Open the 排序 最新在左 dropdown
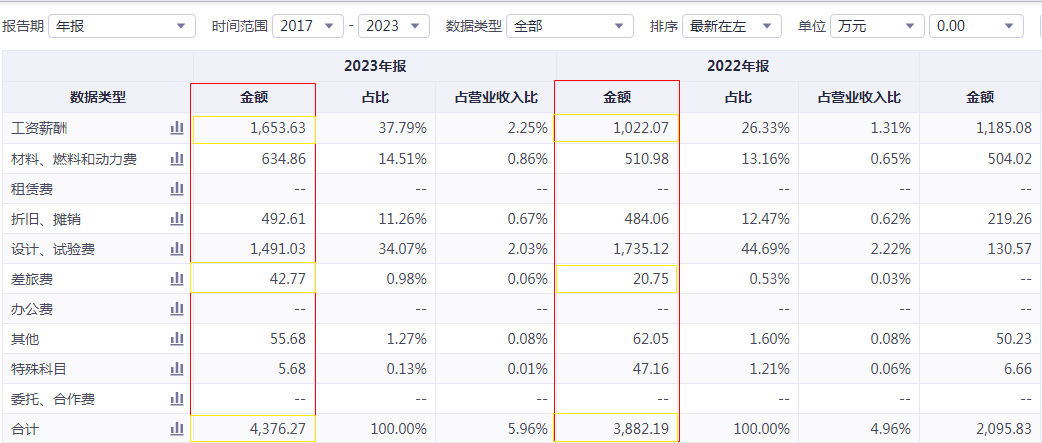 click(x=731, y=26)
